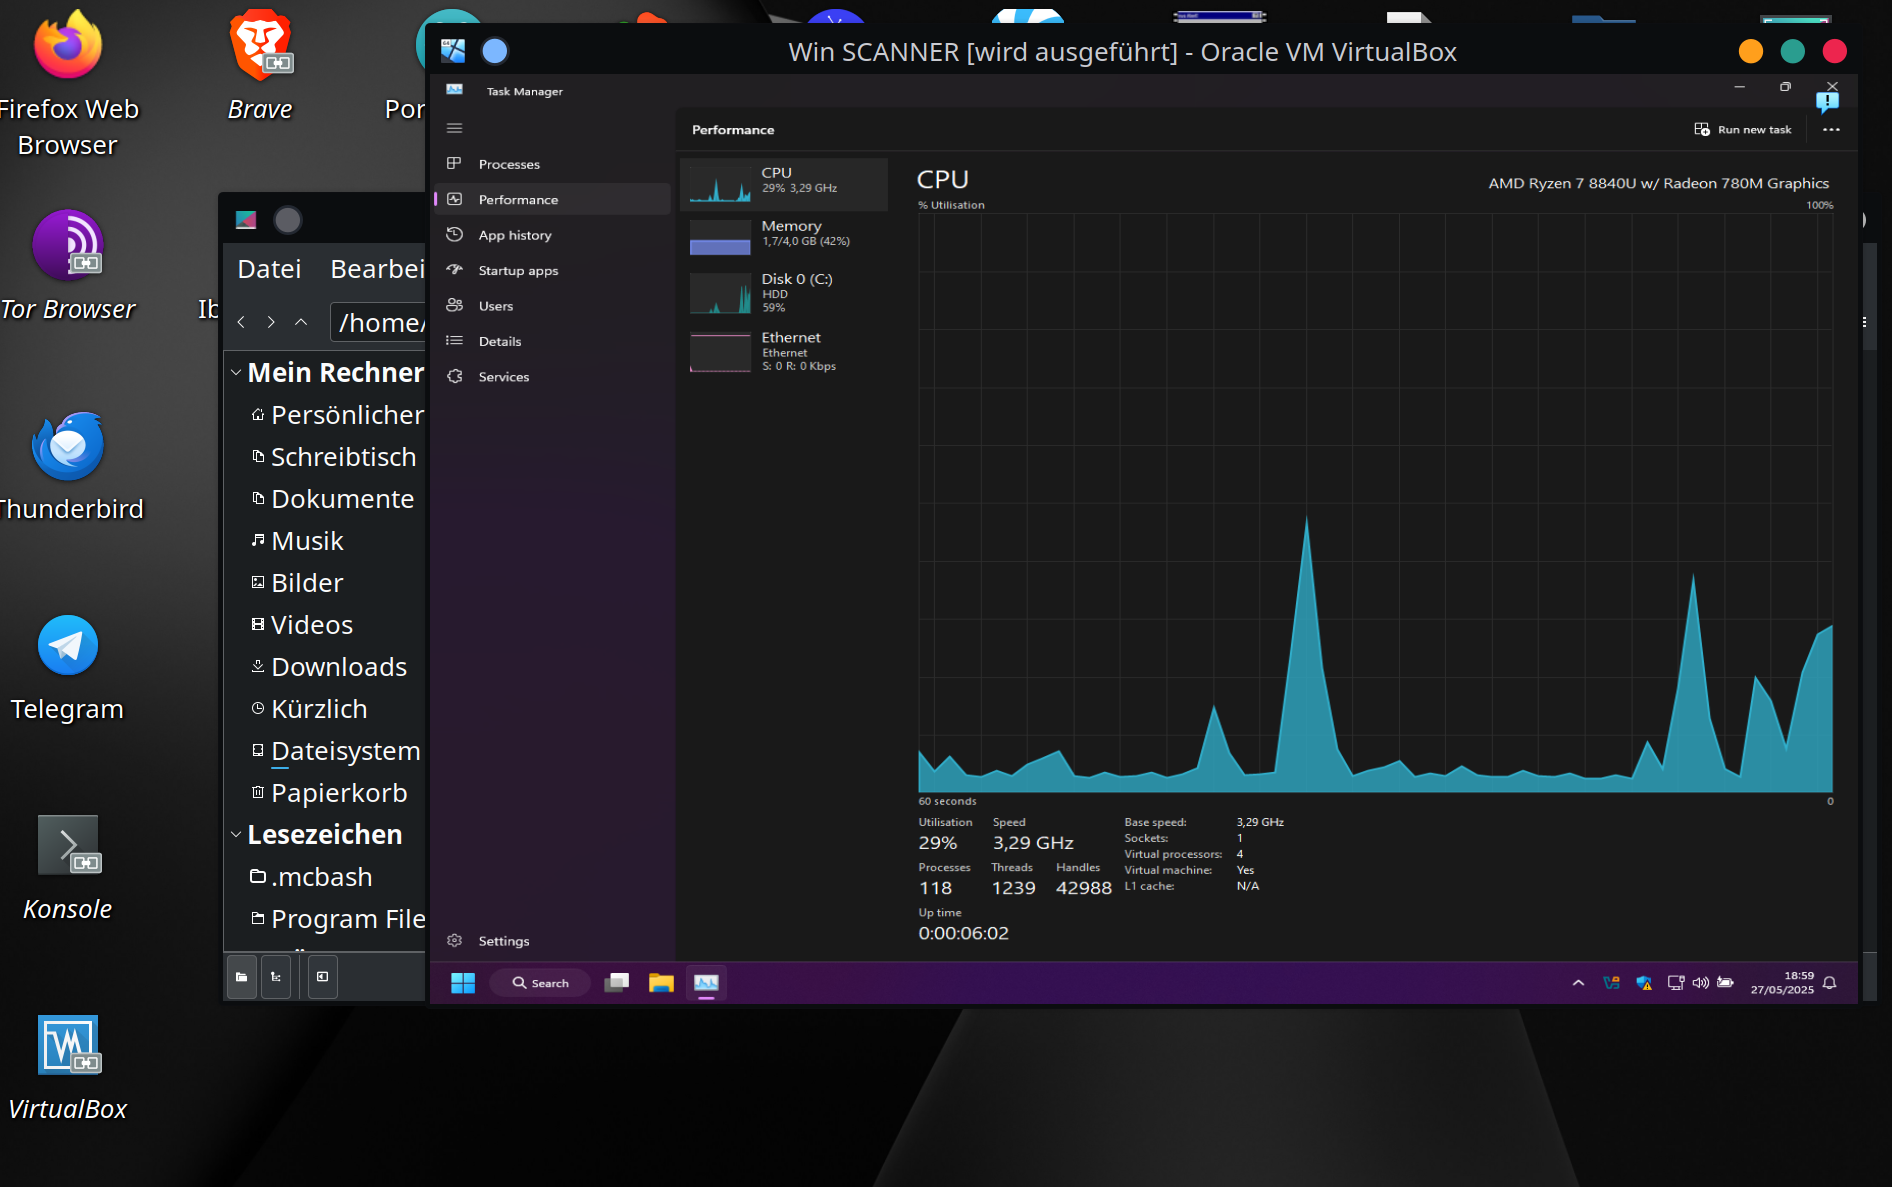Image resolution: width=1892 pixels, height=1187 pixels.
Task: Open Windows Security warning tray icon
Action: [x=1644, y=983]
